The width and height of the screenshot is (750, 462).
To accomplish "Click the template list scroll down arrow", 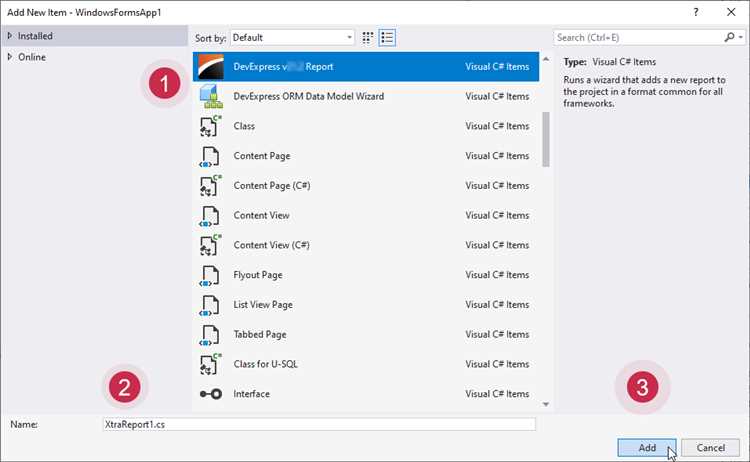I will (546, 405).
